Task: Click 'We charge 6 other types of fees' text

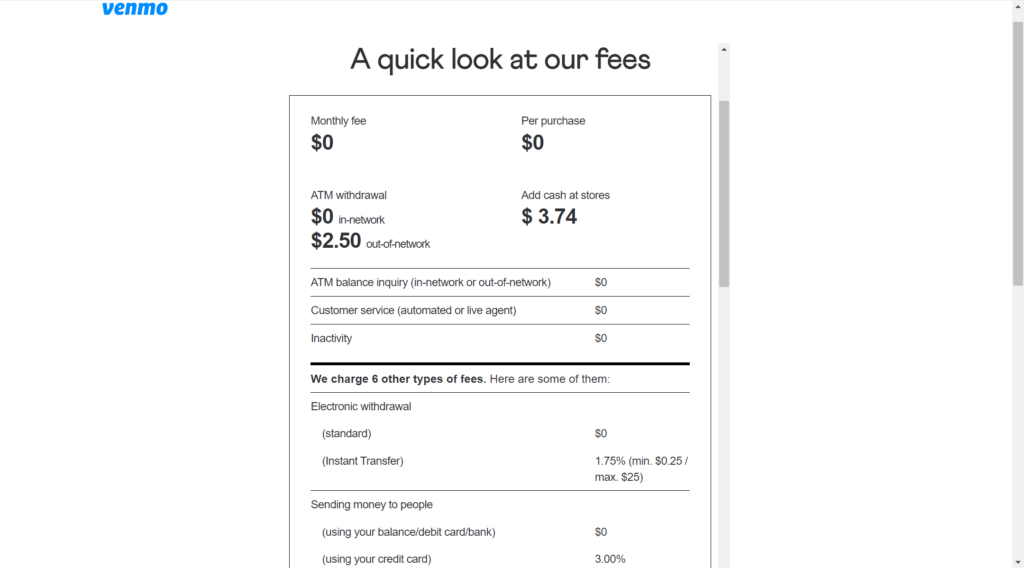Action: coord(398,379)
